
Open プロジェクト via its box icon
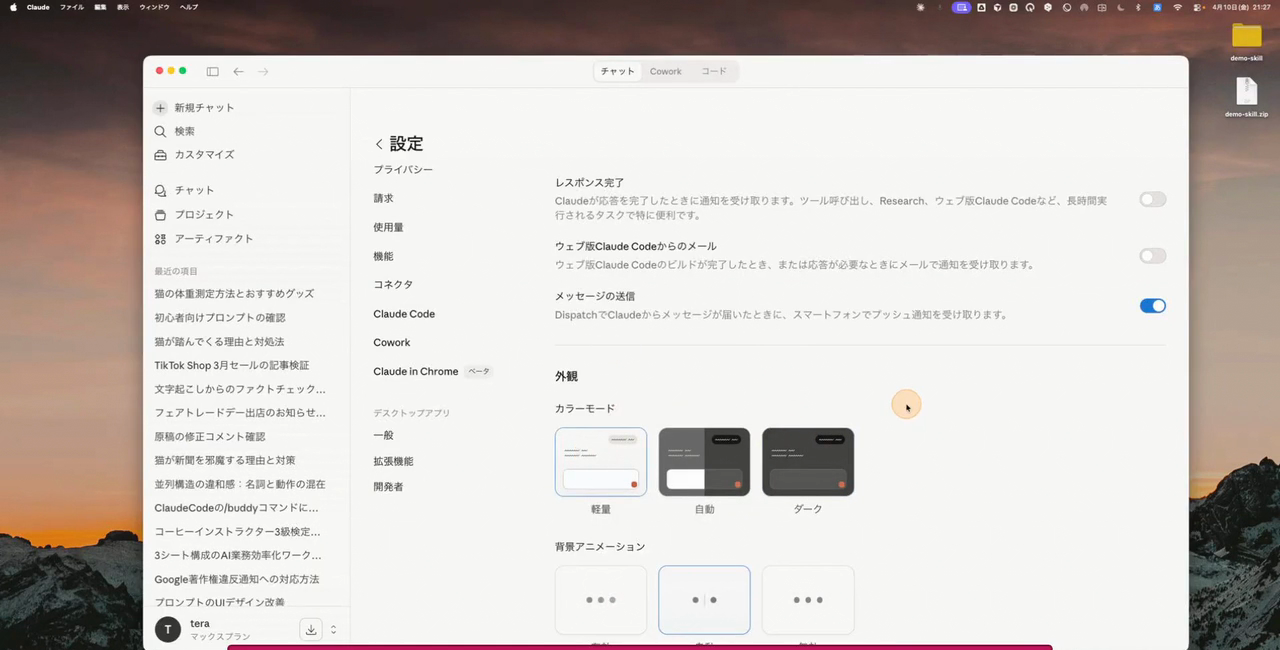point(160,214)
